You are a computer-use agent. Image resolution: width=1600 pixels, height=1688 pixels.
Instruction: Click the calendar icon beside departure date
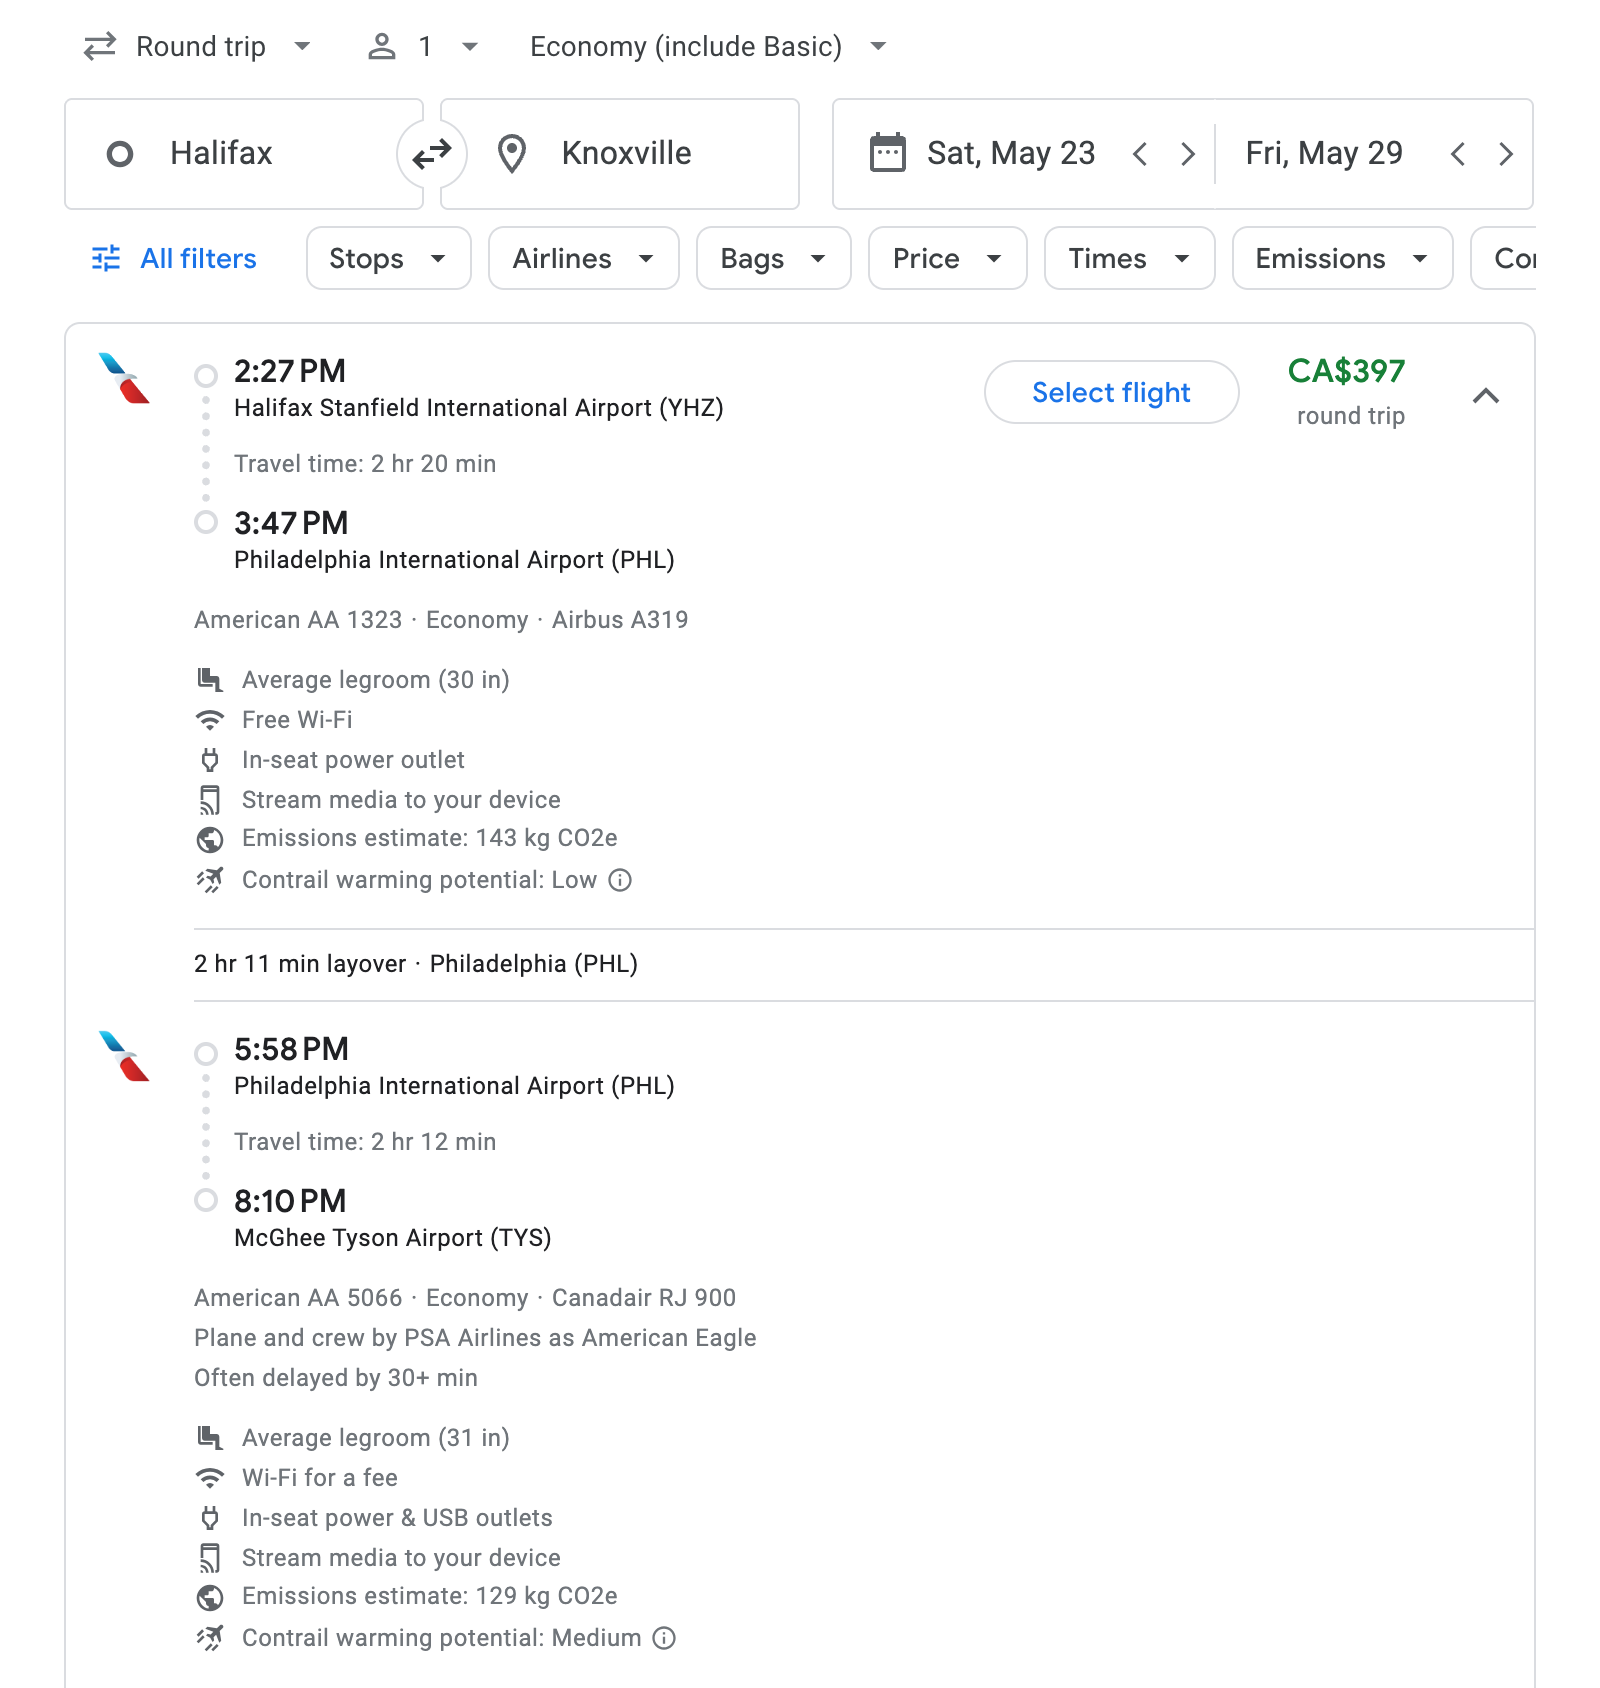pyautogui.click(x=886, y=153)
